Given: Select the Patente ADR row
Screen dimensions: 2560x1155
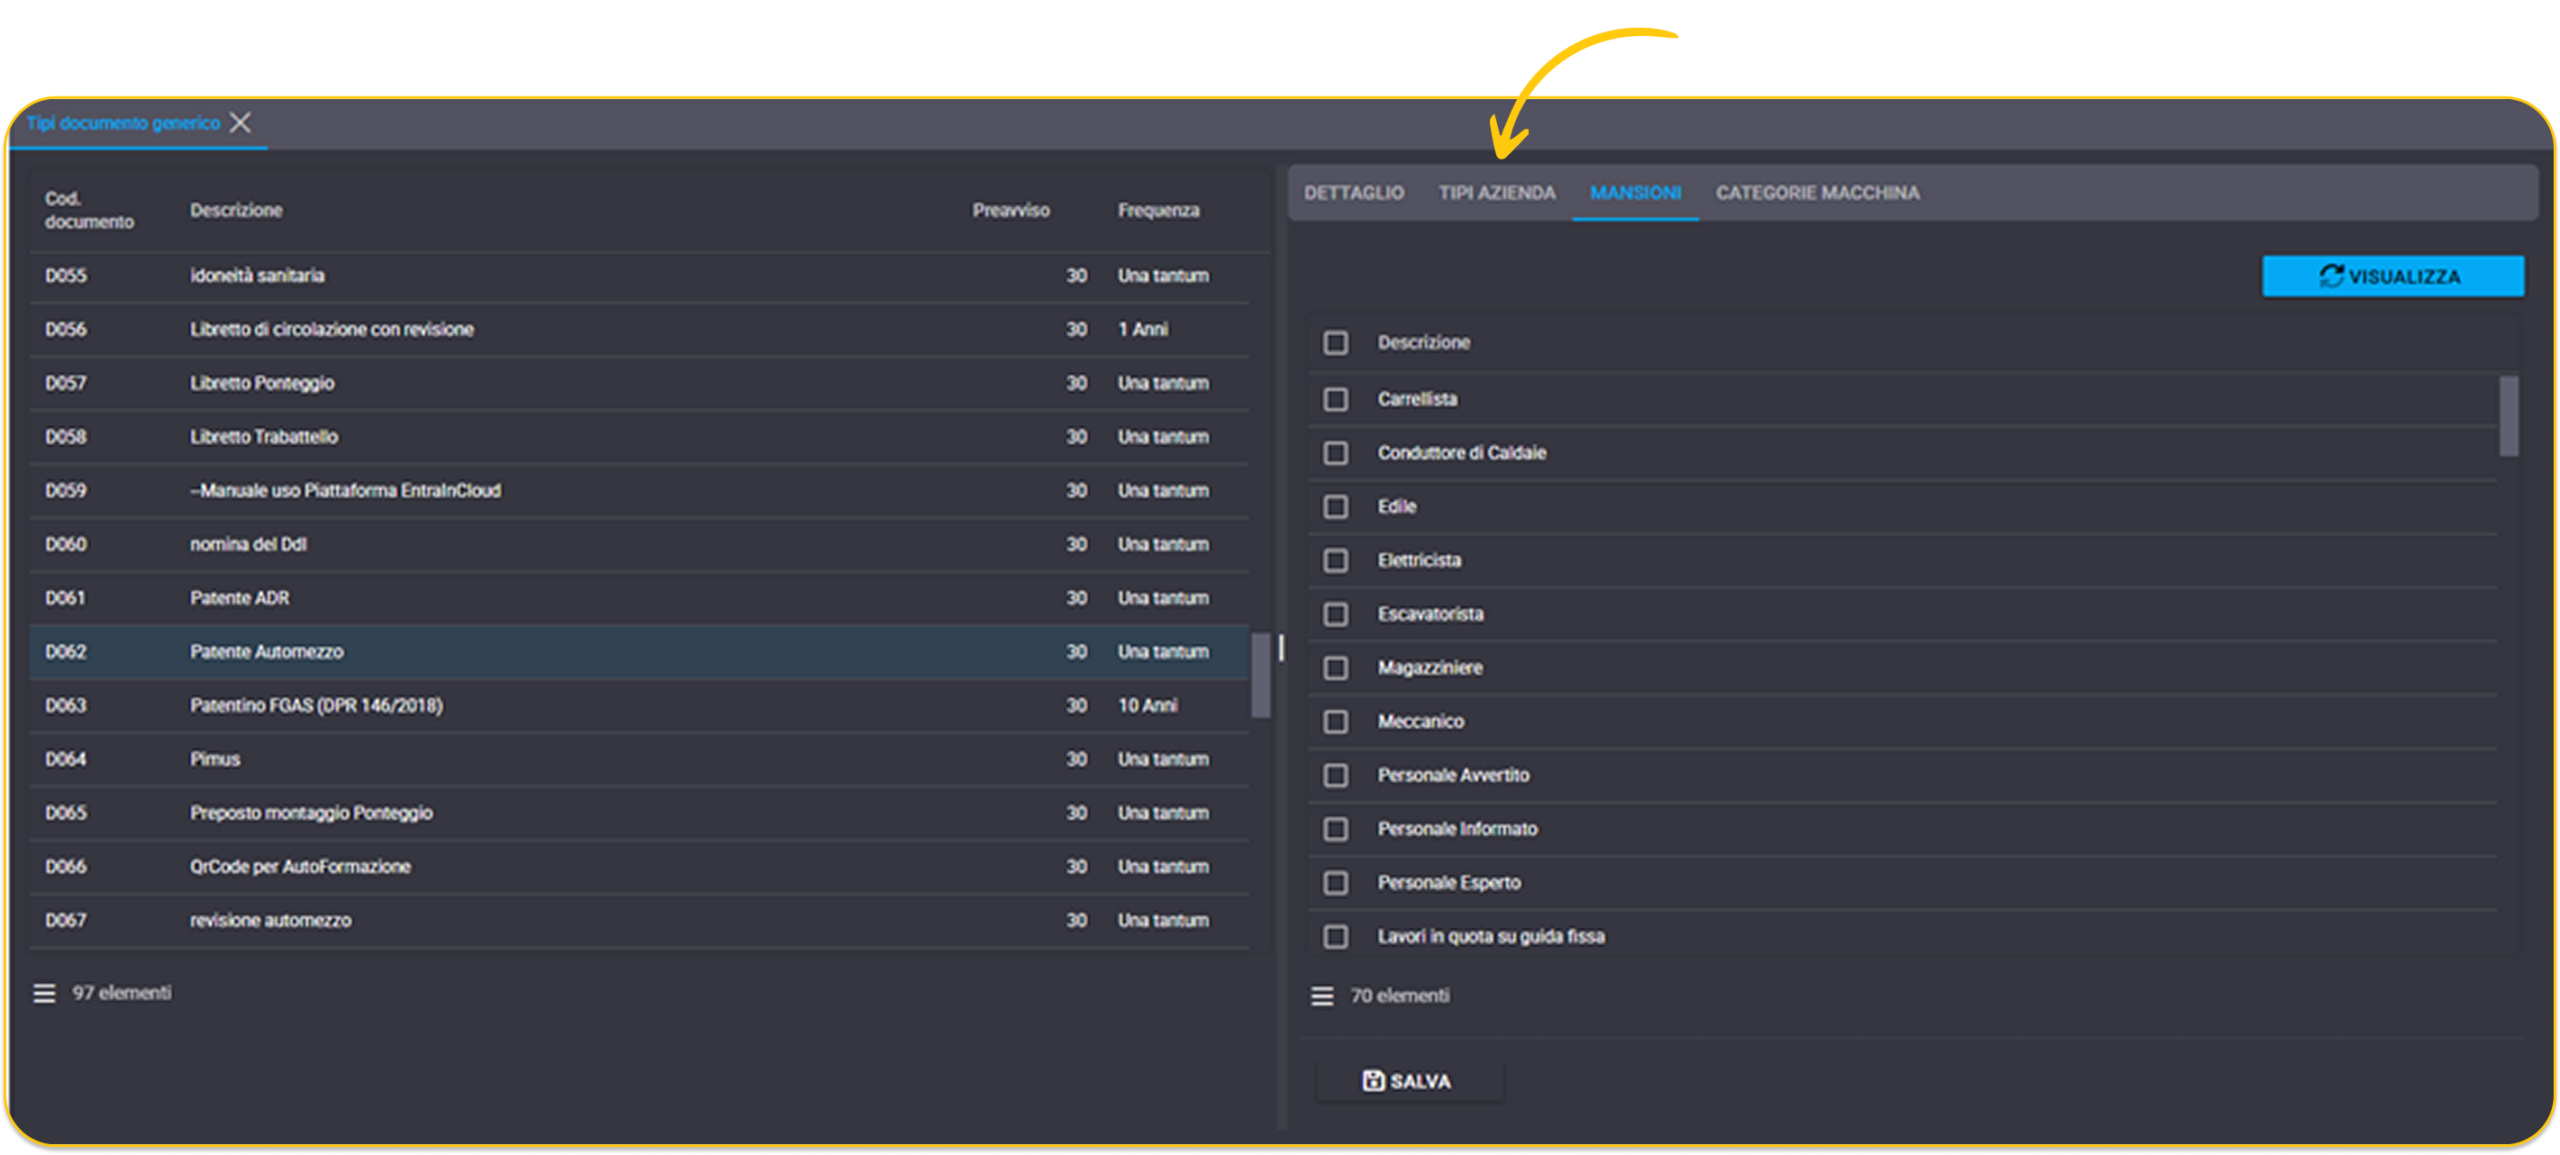Looking at the screenshot, I should (x=639, y=599).
